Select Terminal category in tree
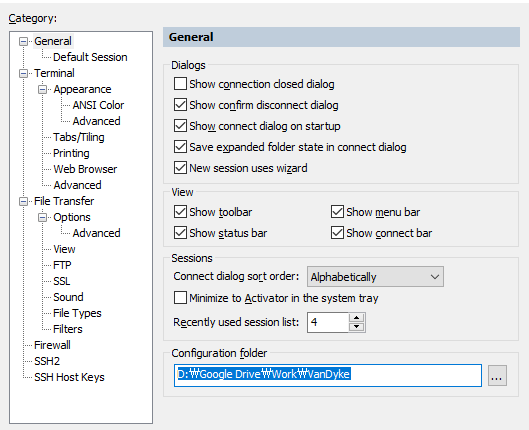Image resolution: width=529 pixels, height=430 pixels. coord(54,73)
